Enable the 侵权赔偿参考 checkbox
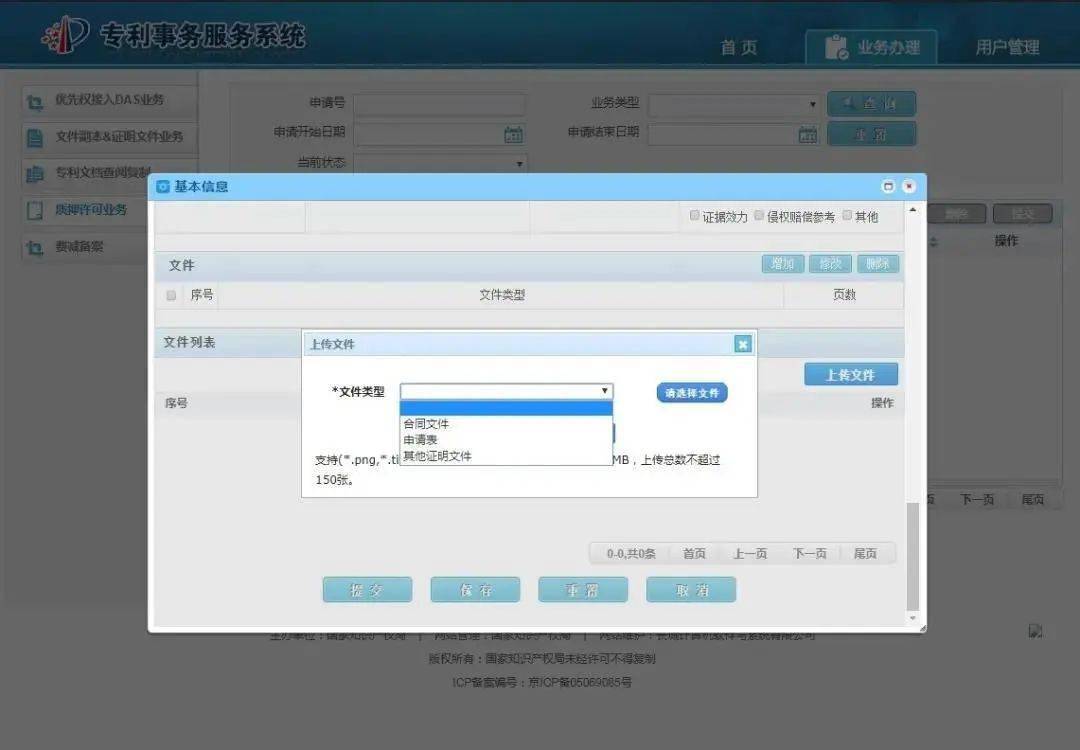The height and width of the screenshot is (750, 1080). [760, 215]
